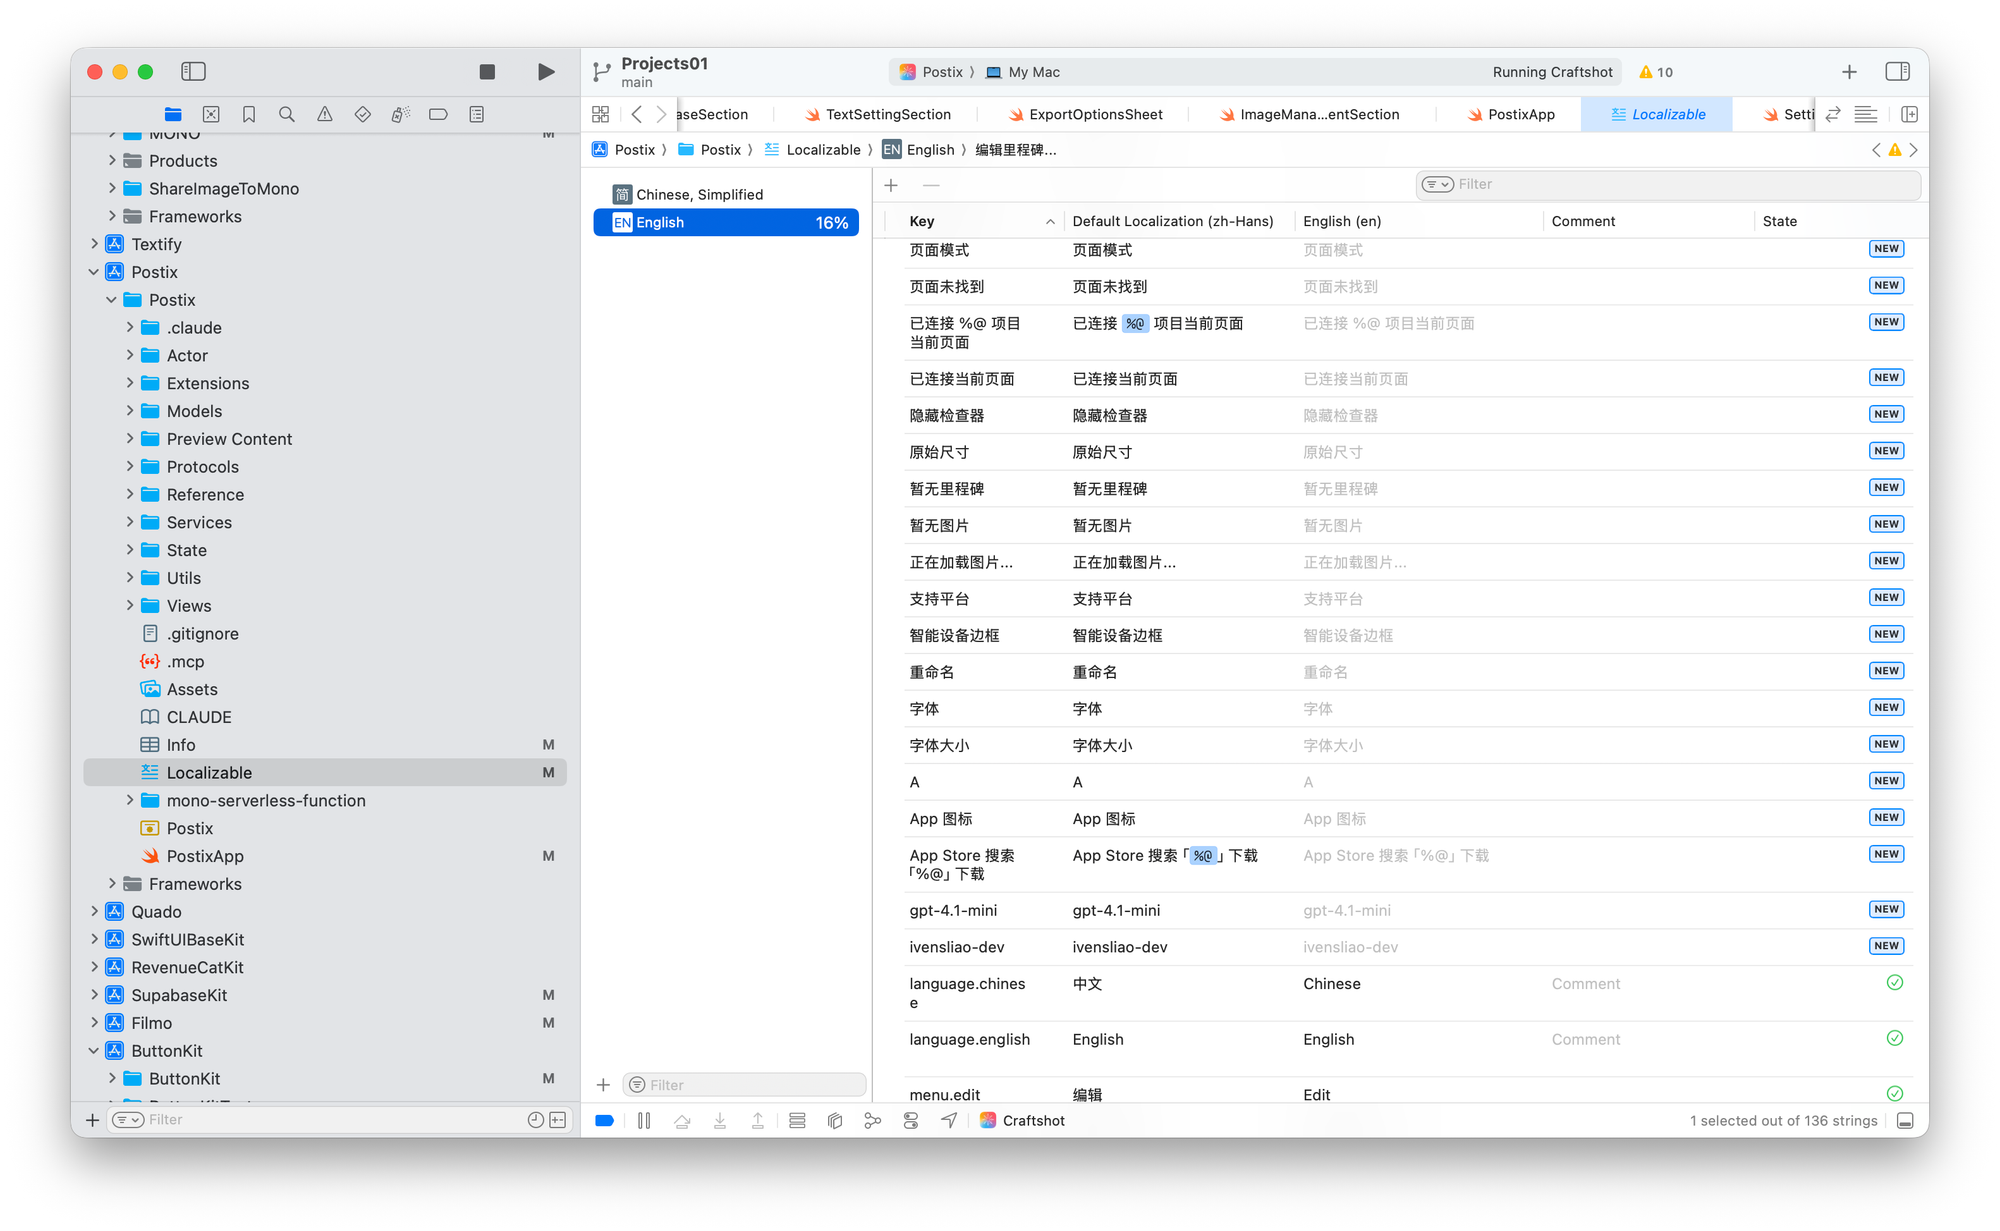Toggle breakpoints activation in debug bar
The height and width of the screenshot is (1231, 2000).
click(605, 1121)
